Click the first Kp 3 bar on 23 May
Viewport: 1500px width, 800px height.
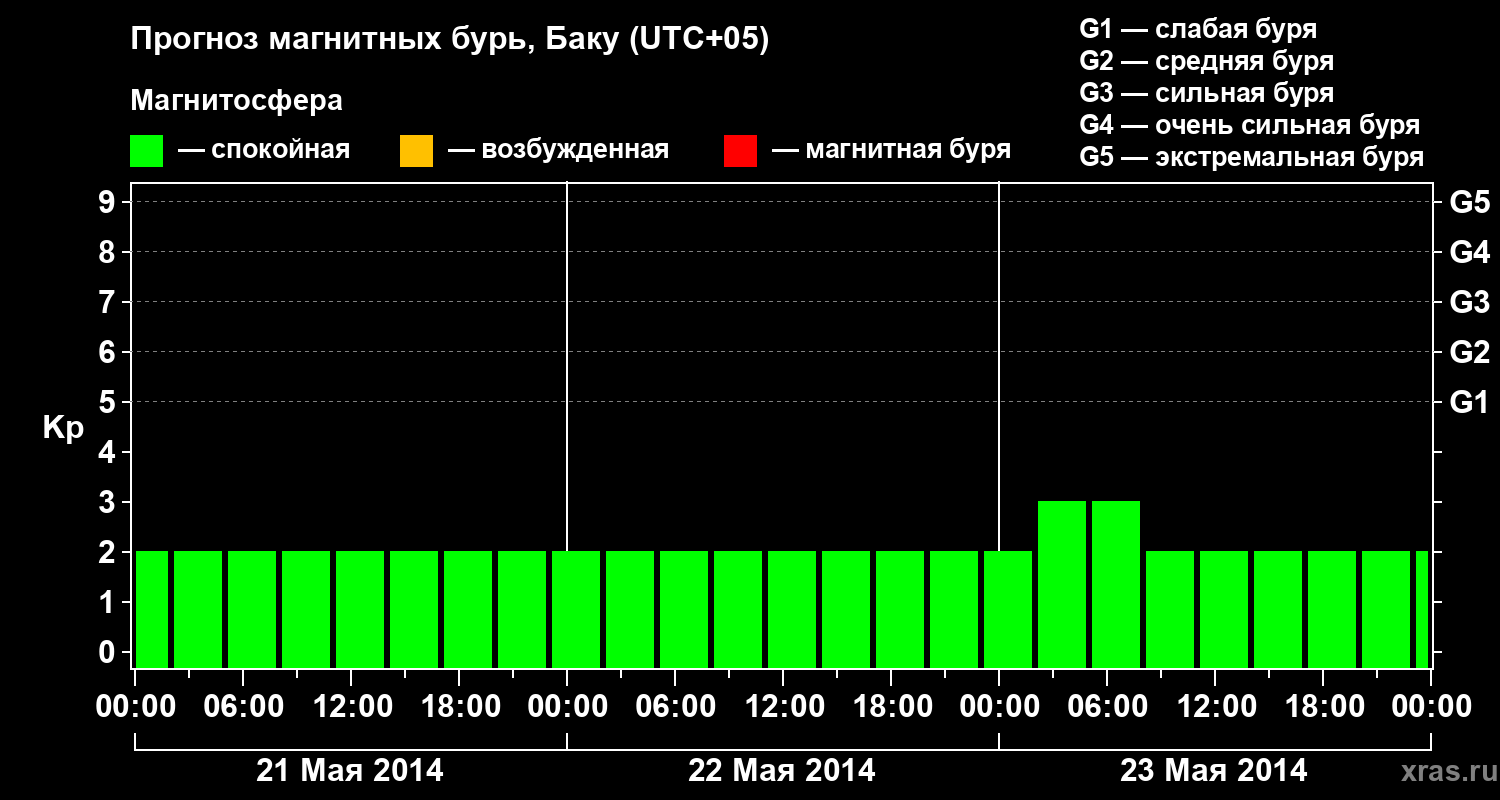(1062, 584)
